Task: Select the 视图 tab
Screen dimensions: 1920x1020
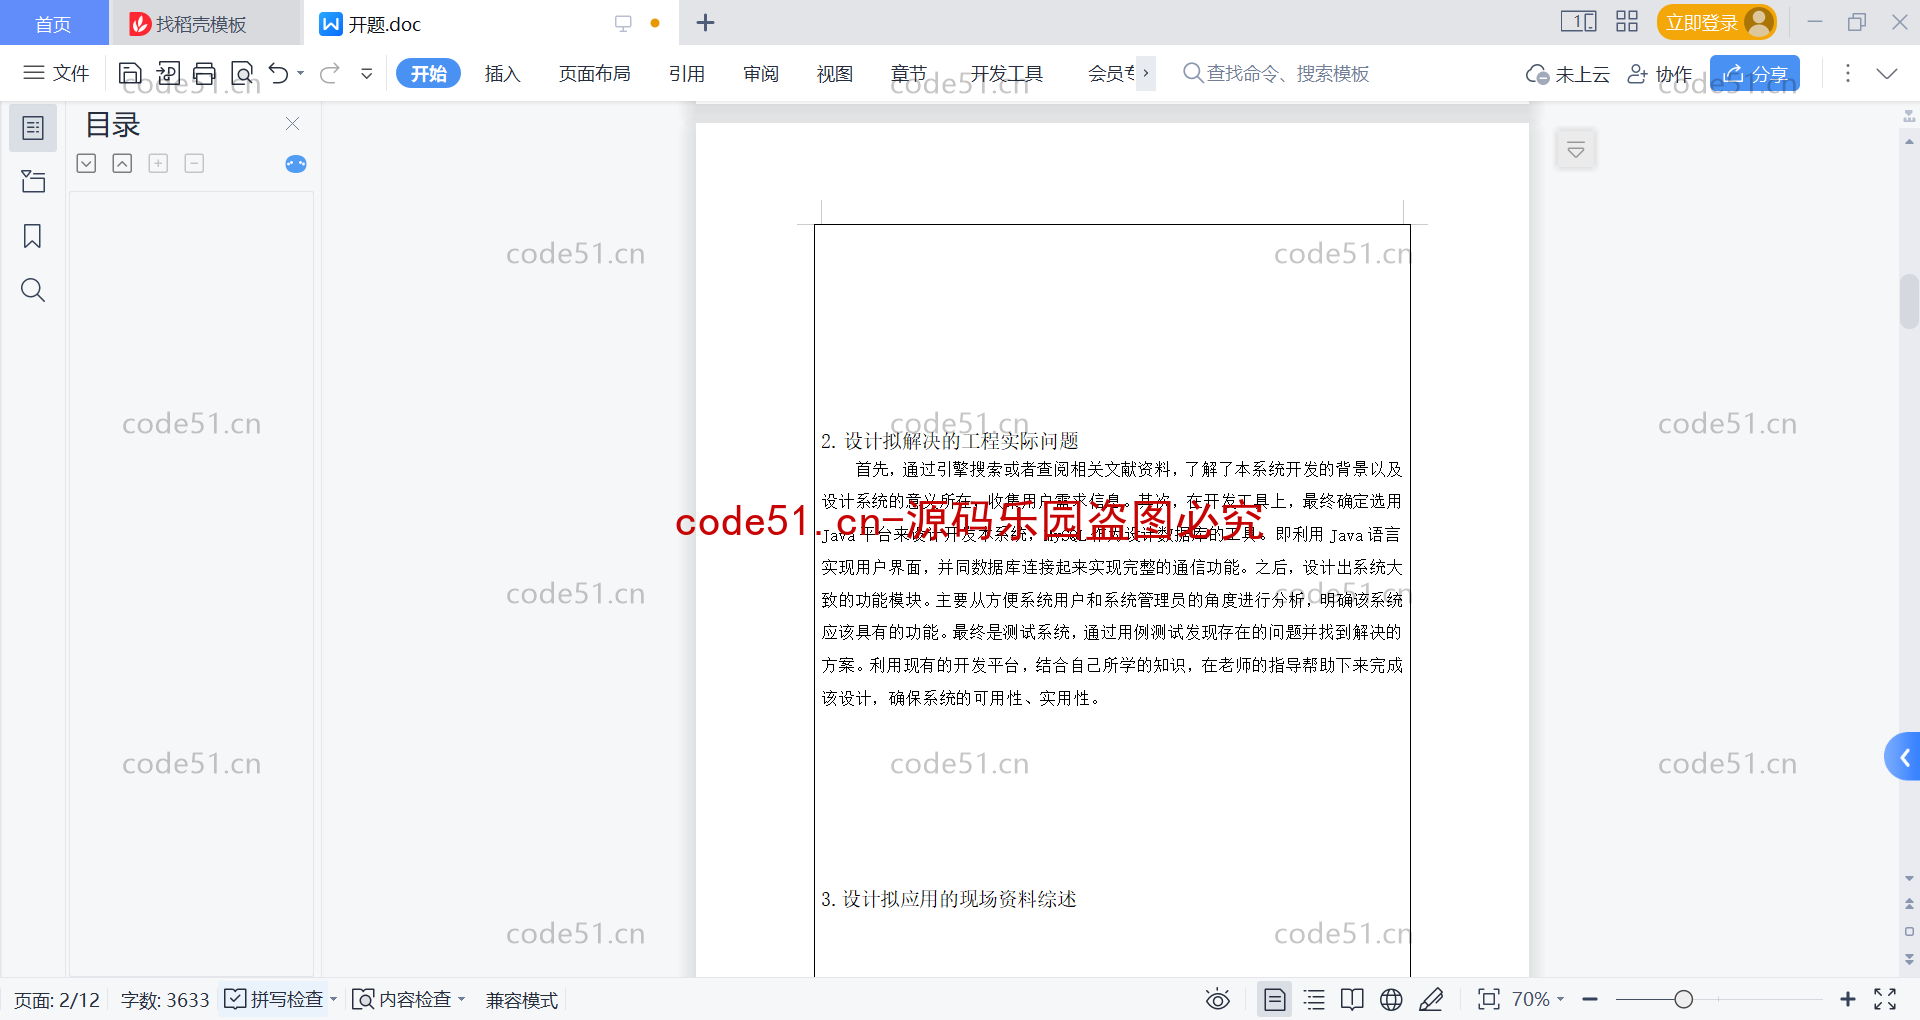Action: click(835, 73)
